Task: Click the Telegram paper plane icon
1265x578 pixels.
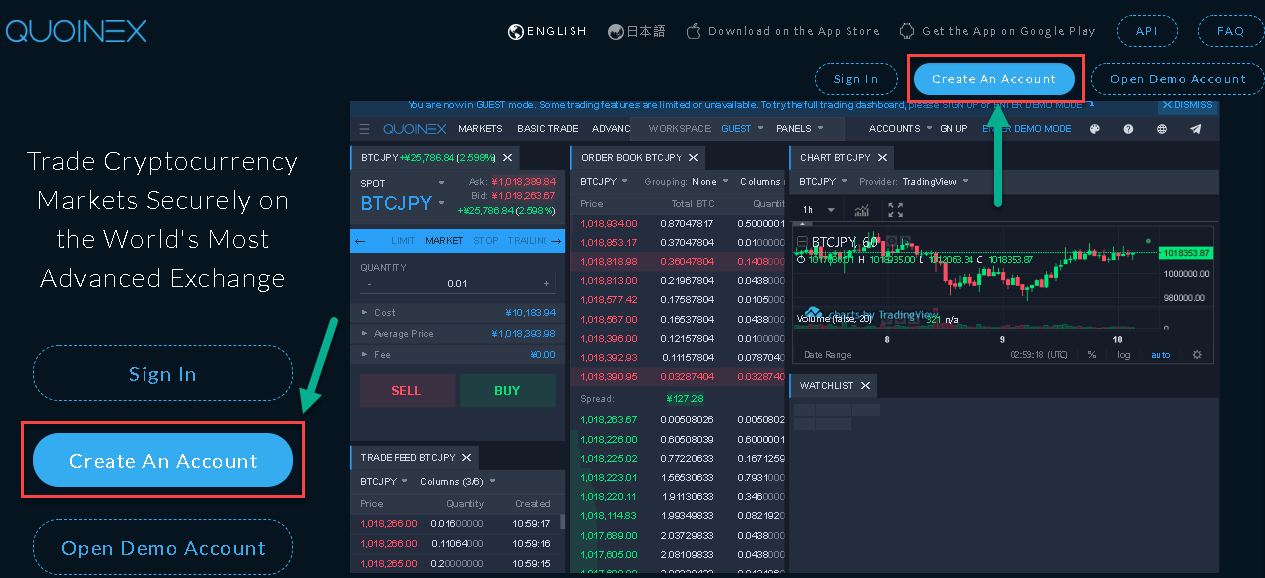Action: point(1196,129)
